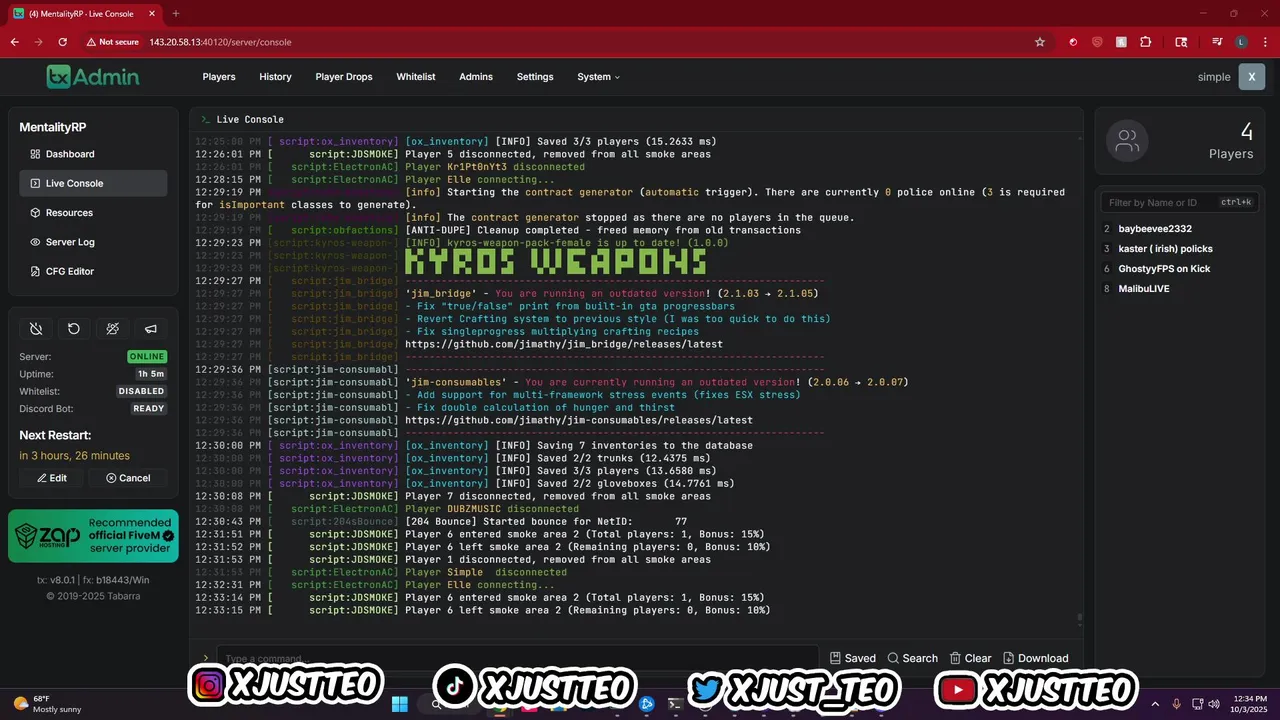Open the Whitelist tab
The width and height of the screenshot is (1280, 720).
[416, 77]
